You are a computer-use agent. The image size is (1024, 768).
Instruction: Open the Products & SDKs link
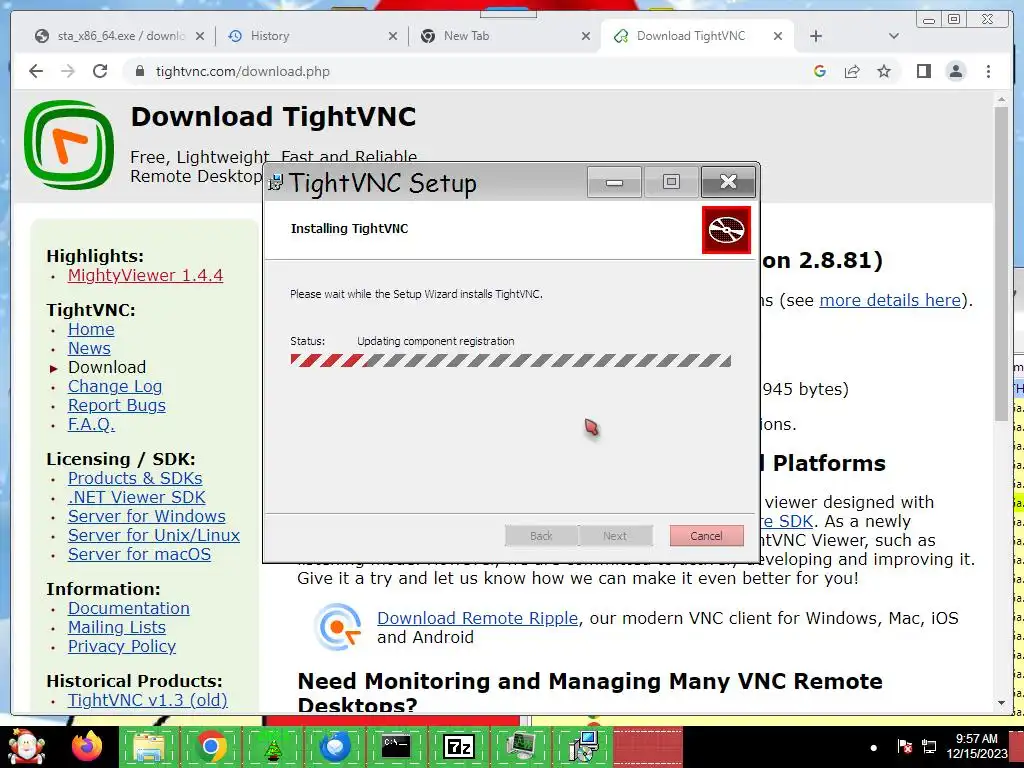point(135,478)
